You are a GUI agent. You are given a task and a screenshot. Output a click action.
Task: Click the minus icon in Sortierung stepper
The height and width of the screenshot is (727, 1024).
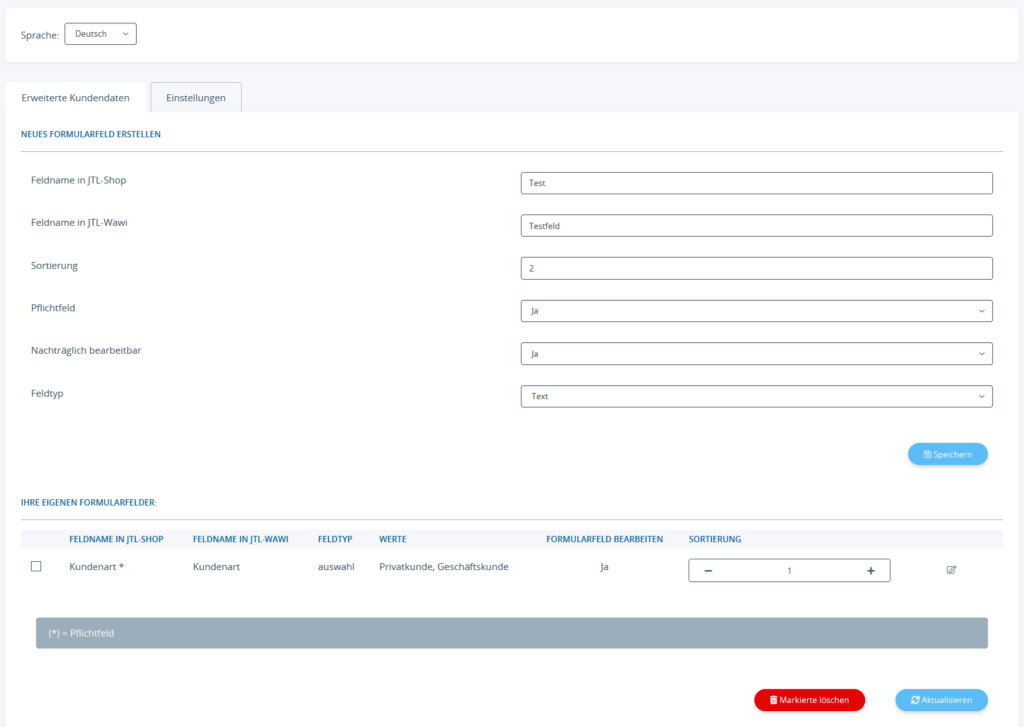708,570
